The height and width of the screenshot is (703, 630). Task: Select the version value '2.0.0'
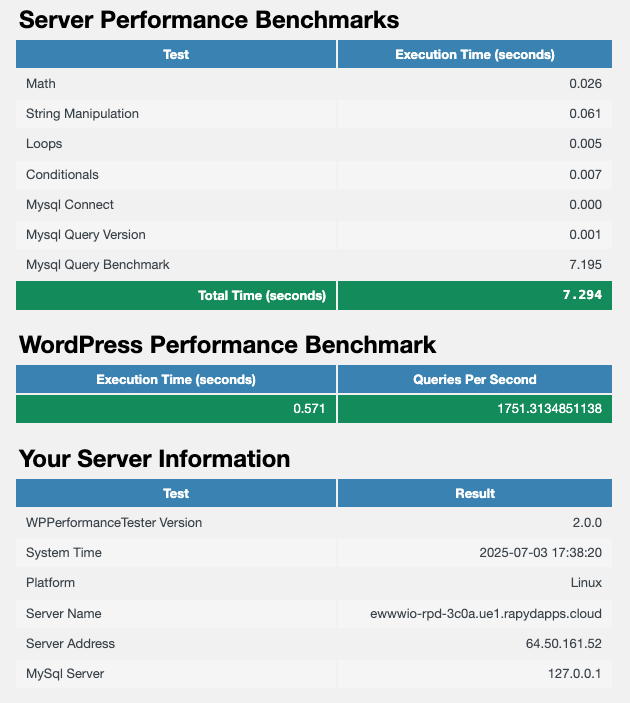[x=587, y=523]
